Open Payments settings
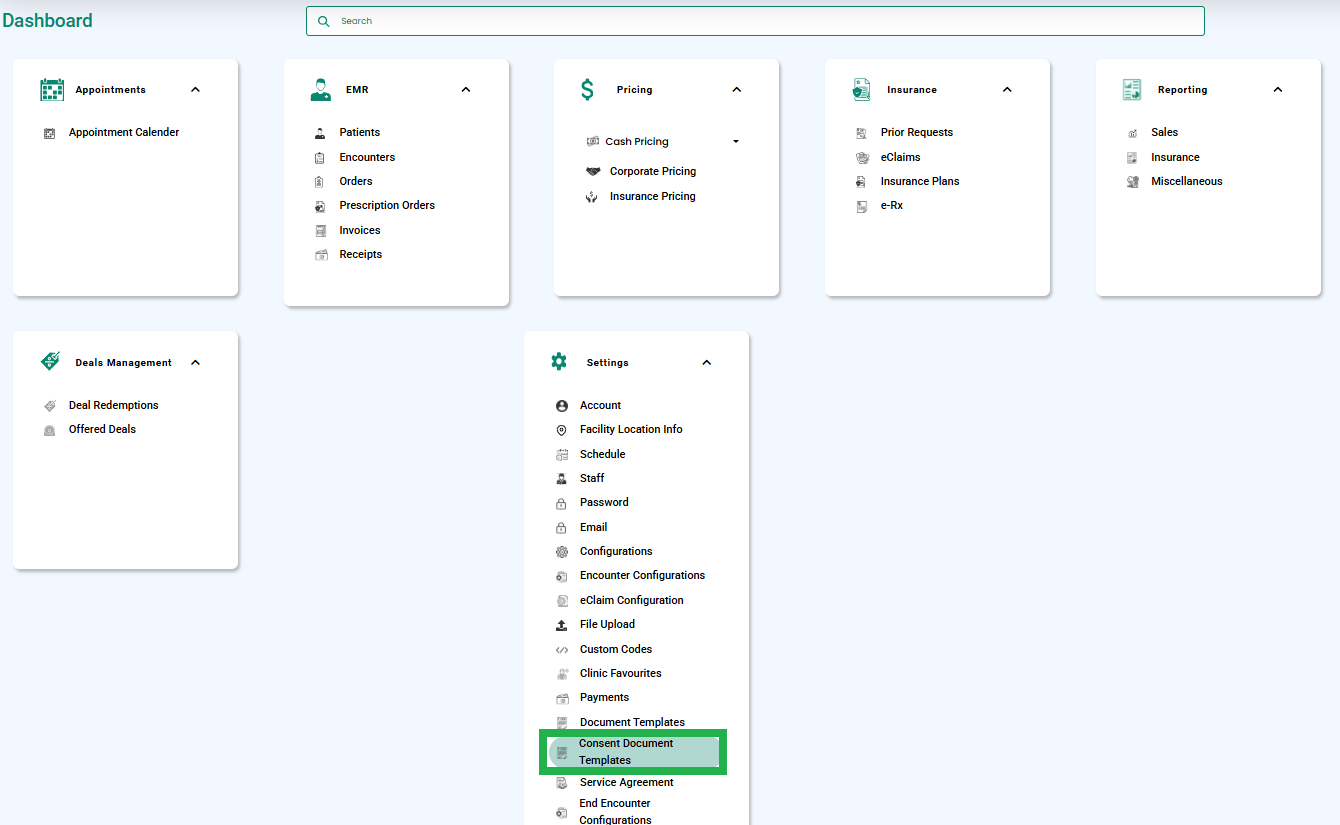Viewport: 1340px width, 825px height. tap(605, 698)
